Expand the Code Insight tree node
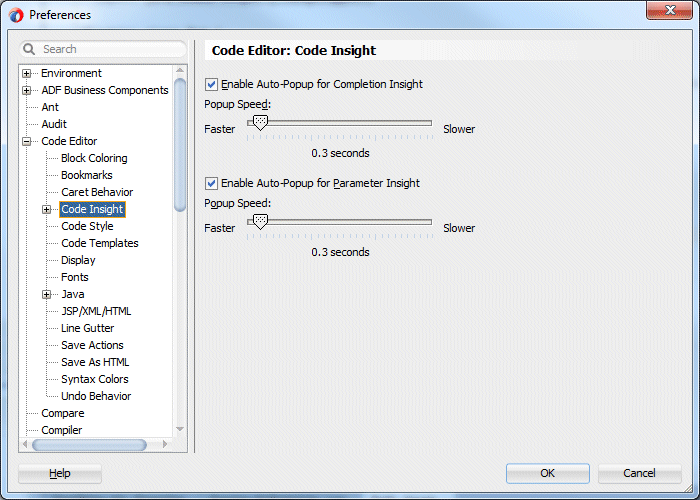The width and height of the screenshot is (700, 500). [x=46, y=209]
